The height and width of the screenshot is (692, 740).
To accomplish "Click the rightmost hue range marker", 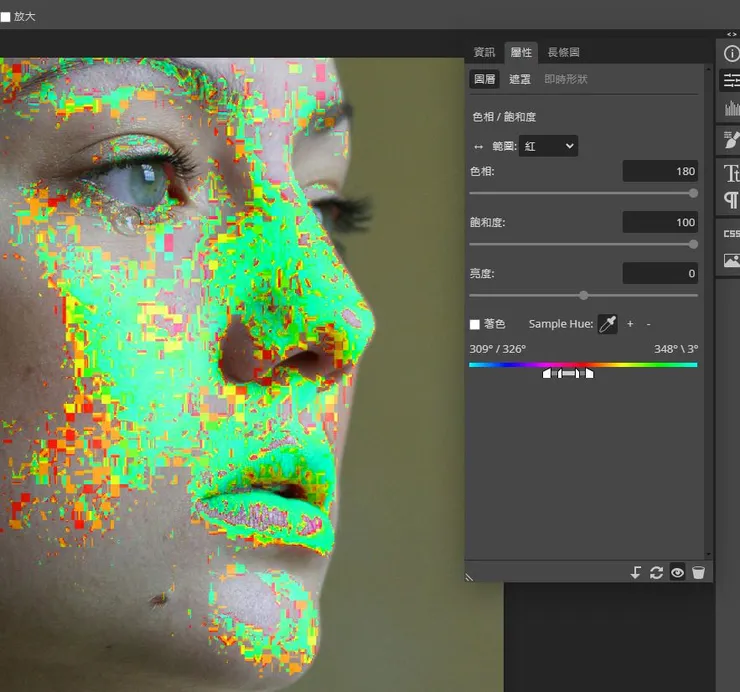I will [589, 374].
